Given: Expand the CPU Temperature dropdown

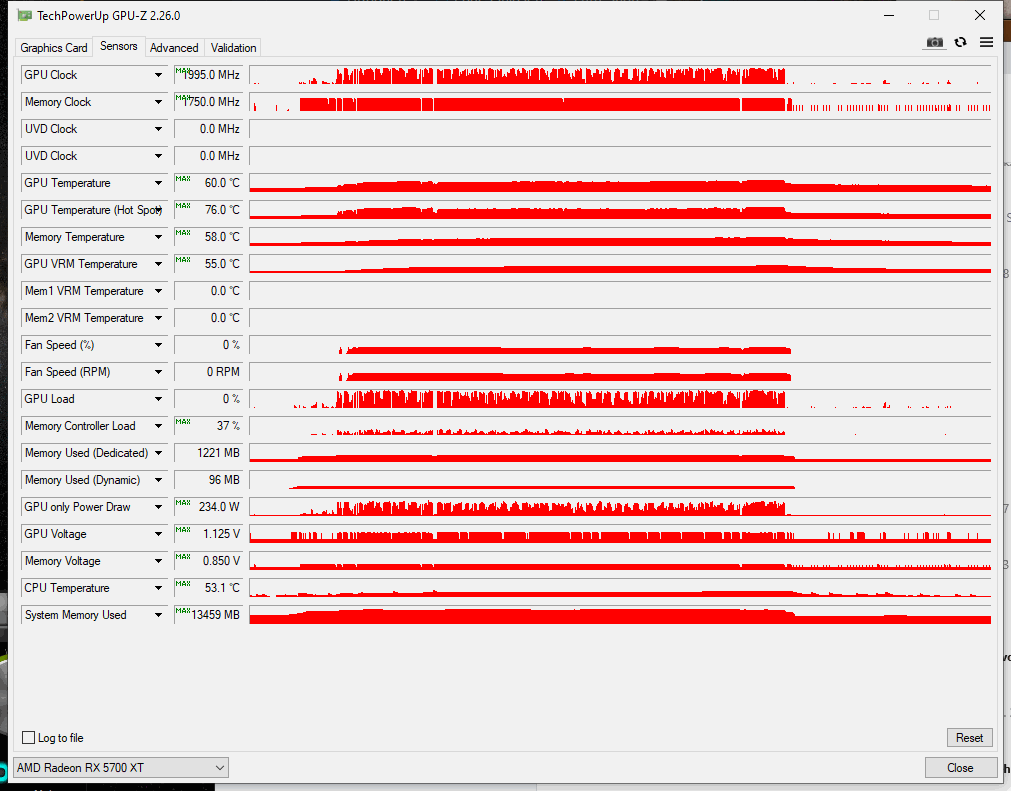Looking at the screenshot, I should 158,589.
